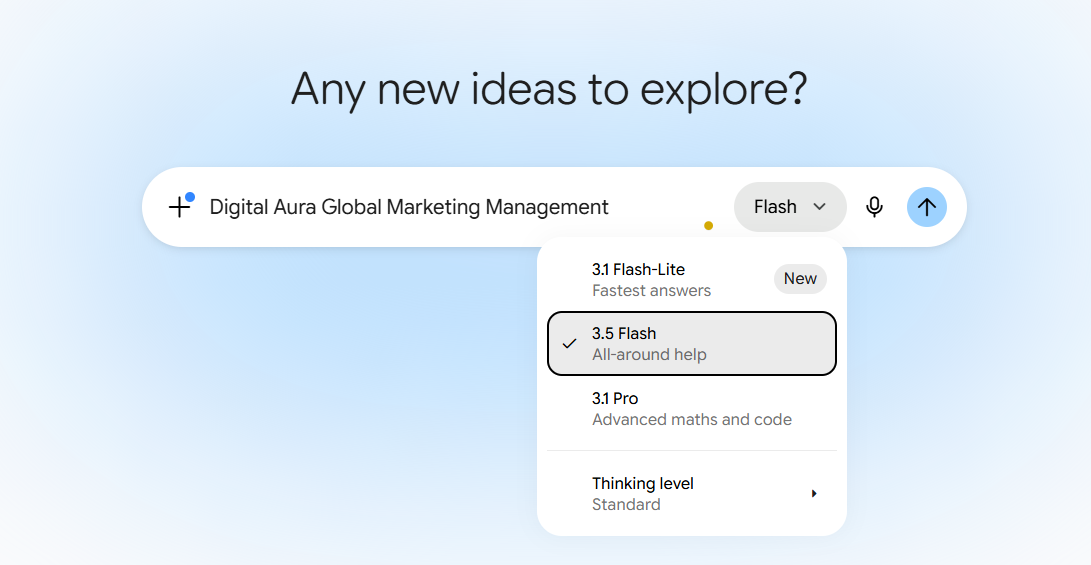Viewport: 1091px width, 565px height.
Task: Click the arrow next to Thinking level
Action: (x=814, y=494)
